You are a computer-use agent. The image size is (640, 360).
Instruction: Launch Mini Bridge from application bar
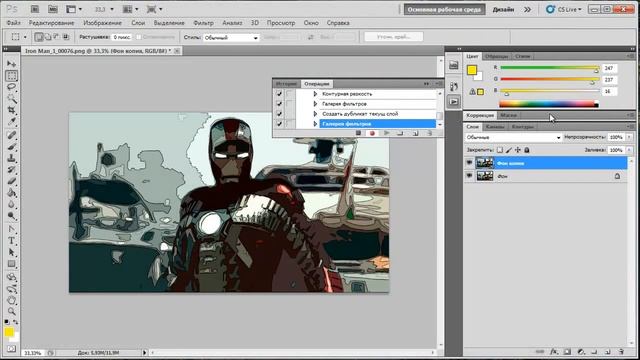point(53,9)
